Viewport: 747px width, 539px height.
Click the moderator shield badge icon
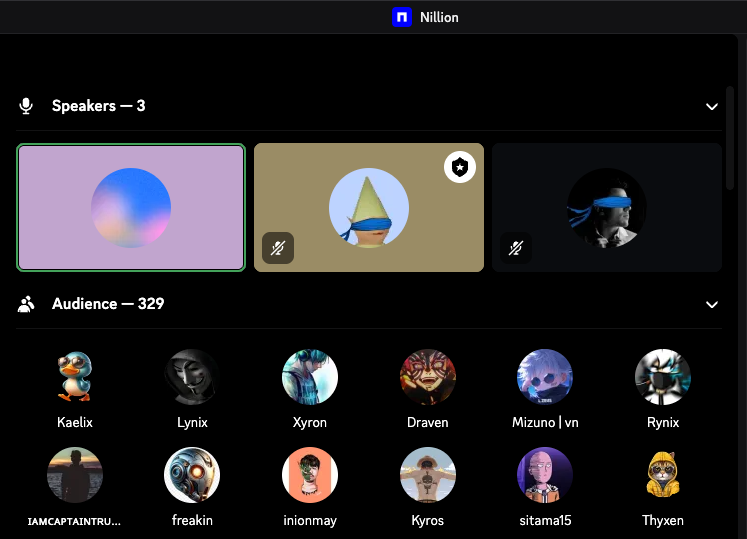coord(460,167)
